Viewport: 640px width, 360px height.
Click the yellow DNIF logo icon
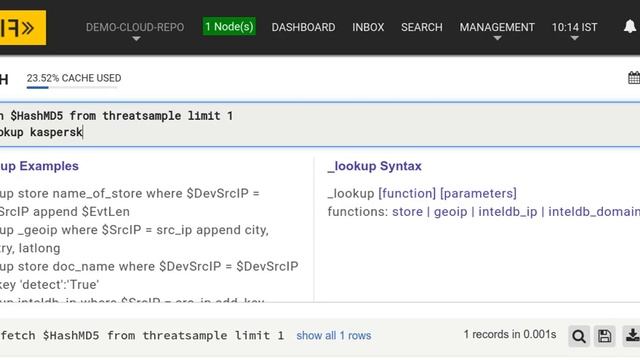click(x=22, y=27)
